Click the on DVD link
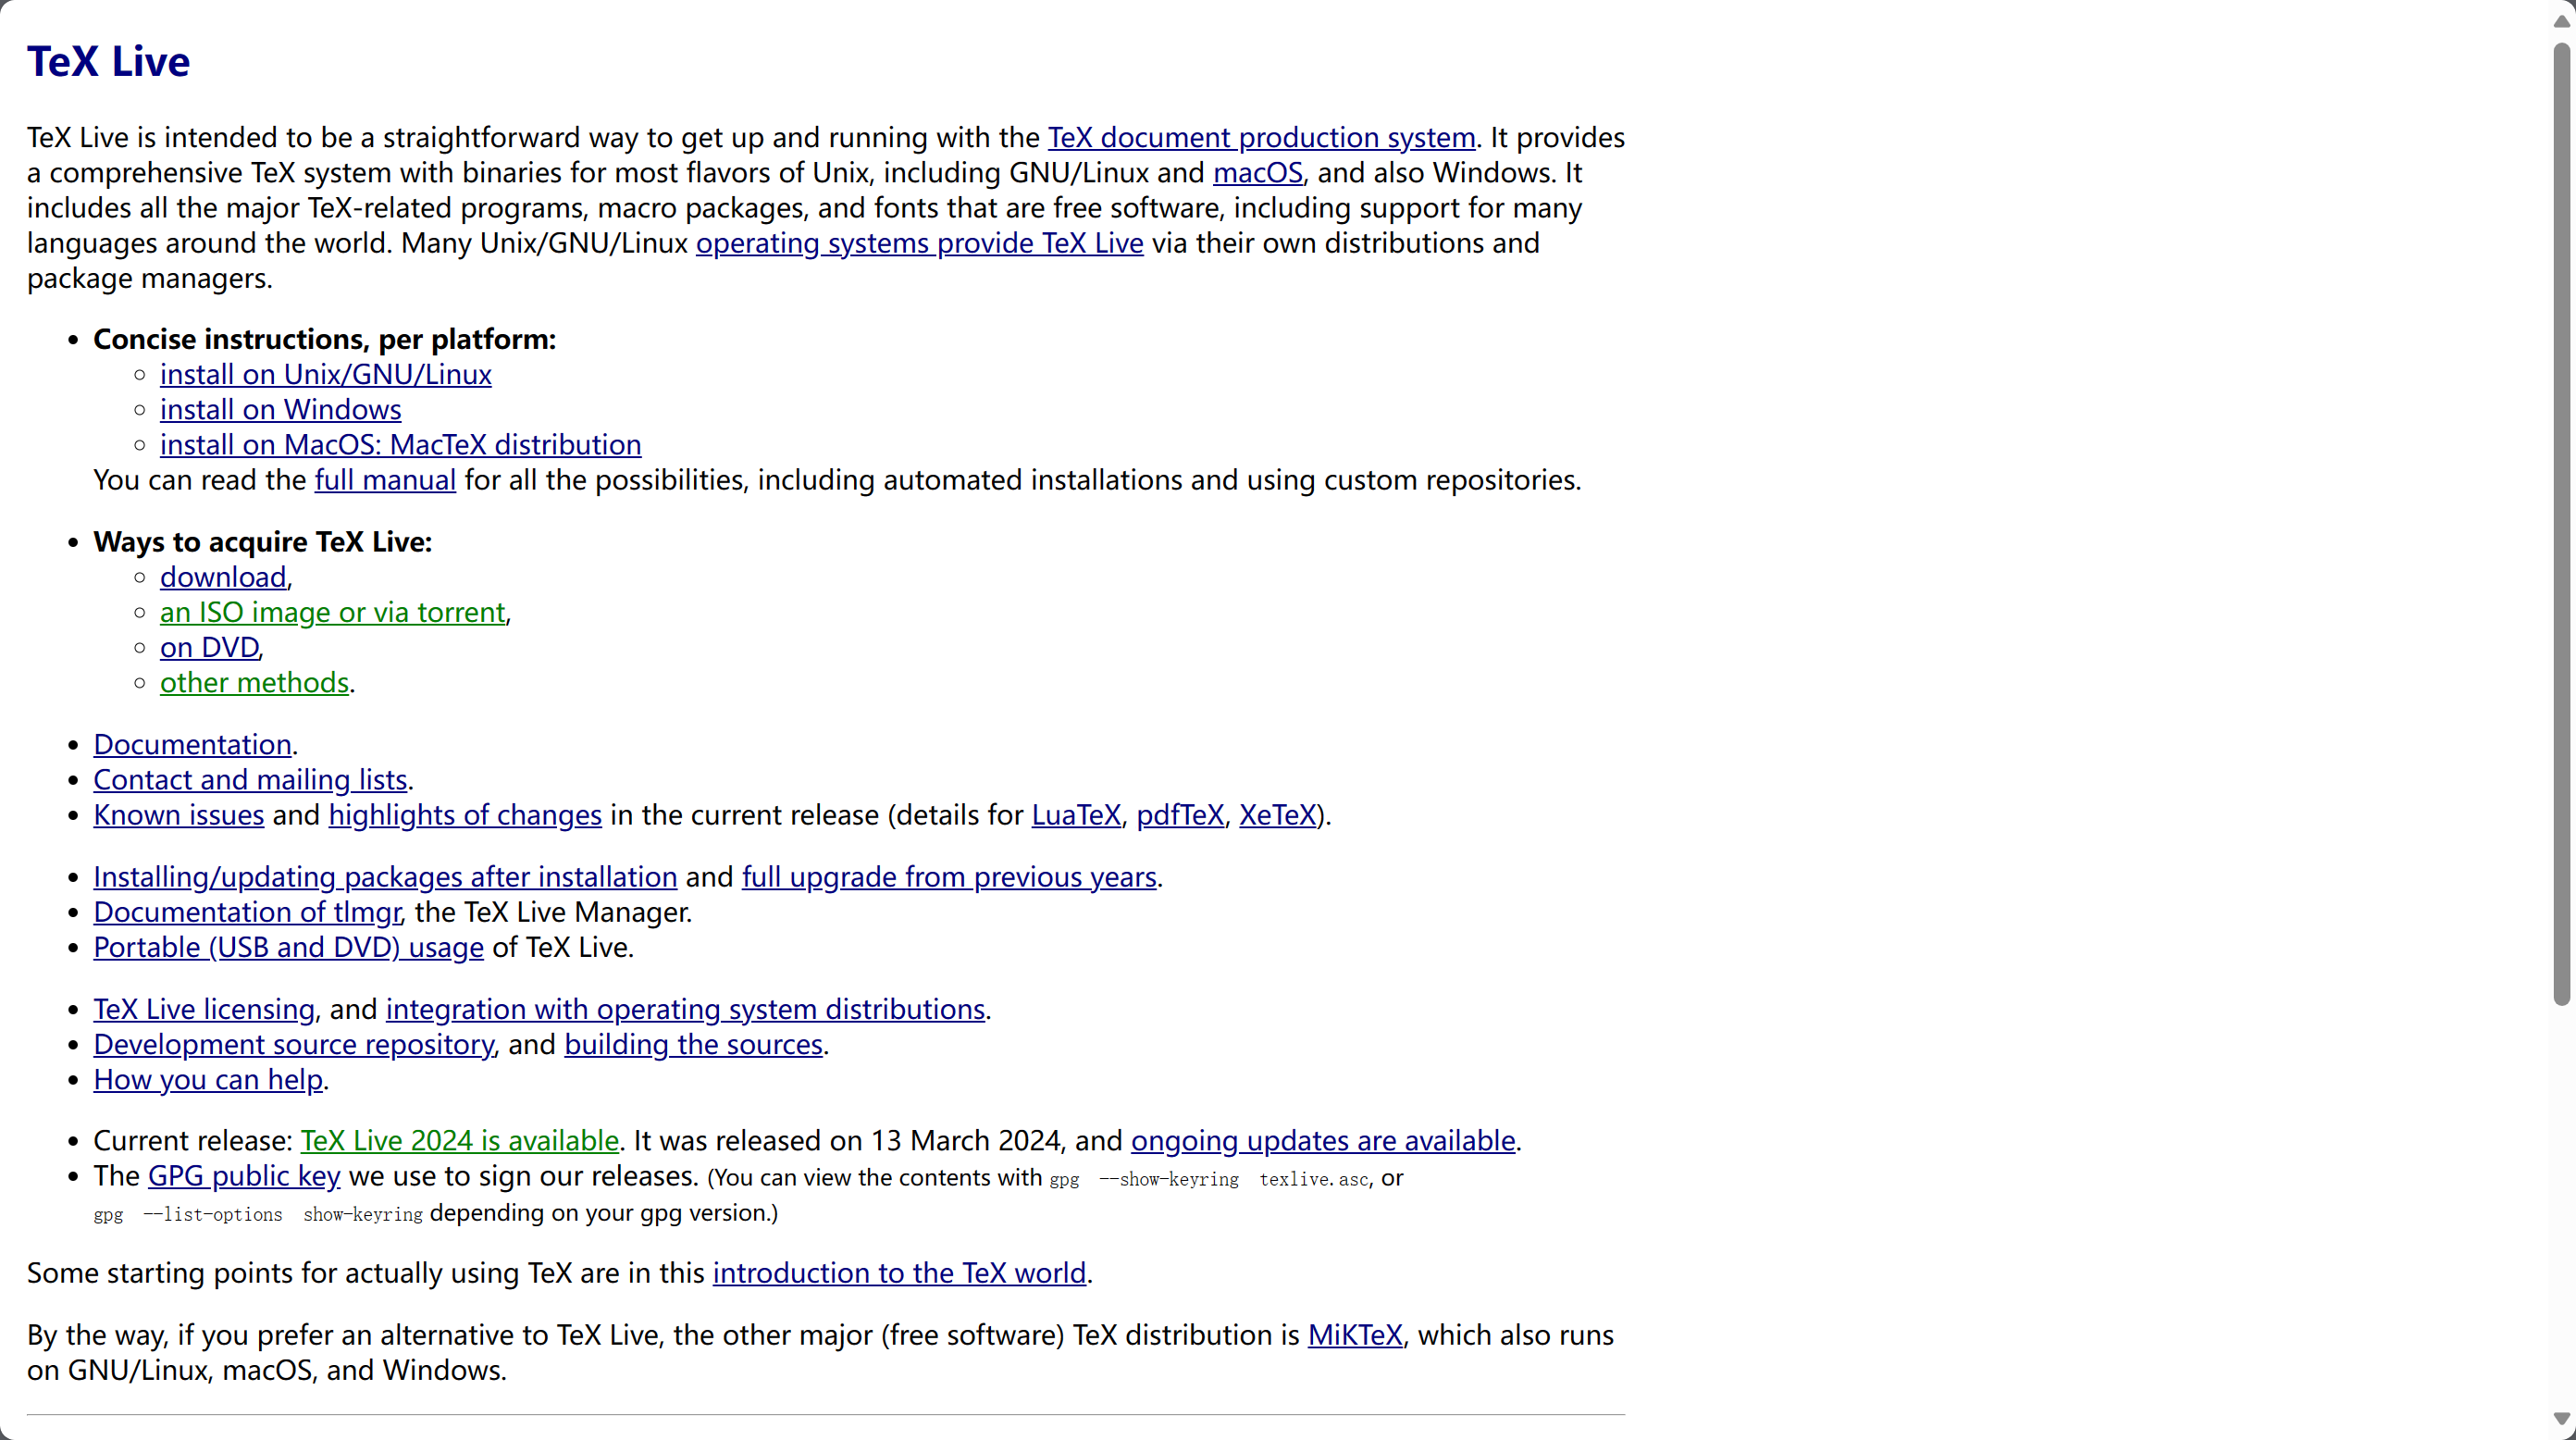 click(208, 648)
